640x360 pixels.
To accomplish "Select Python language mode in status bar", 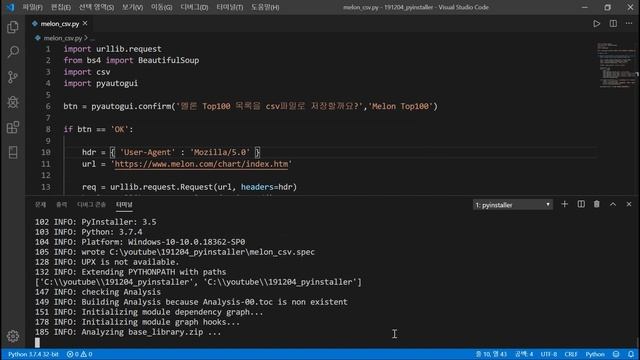I will [x=595, y=354].
